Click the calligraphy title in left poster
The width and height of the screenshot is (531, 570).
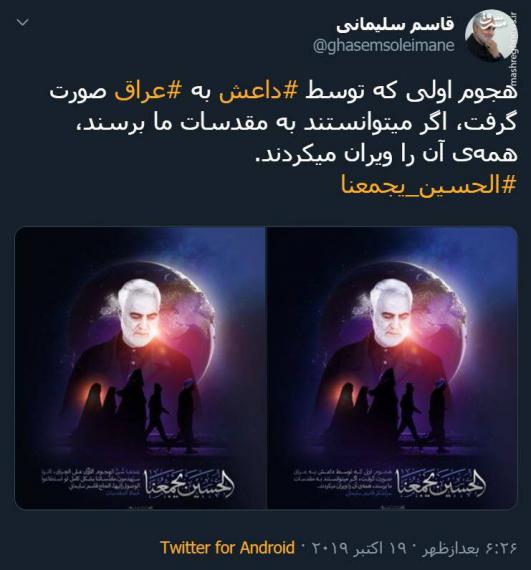coord(189,483)
